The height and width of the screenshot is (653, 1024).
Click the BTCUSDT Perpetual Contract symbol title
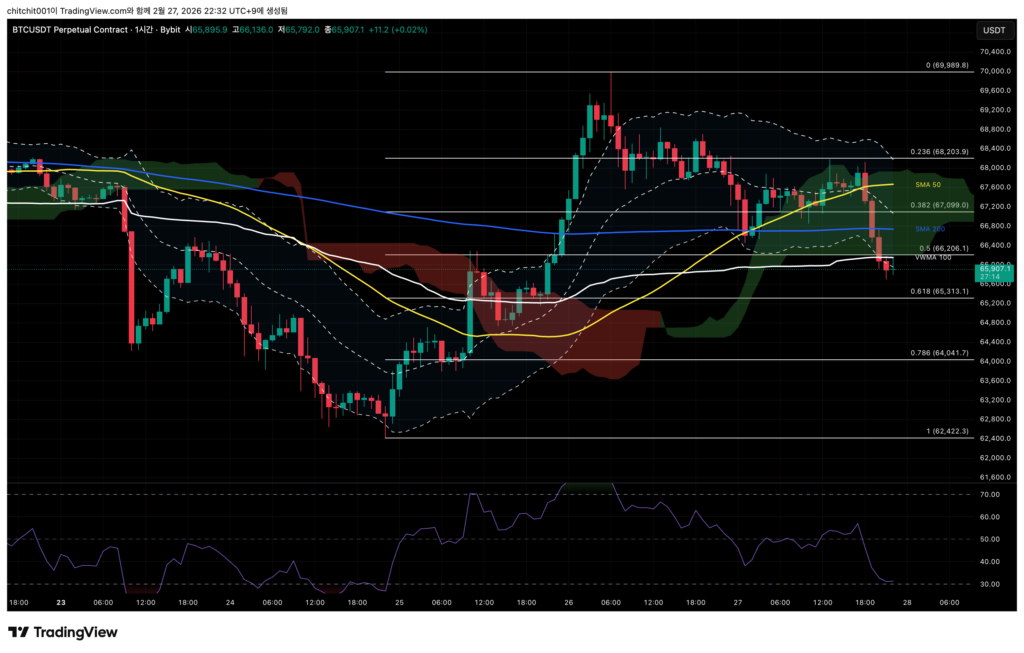tap(69, 30)
